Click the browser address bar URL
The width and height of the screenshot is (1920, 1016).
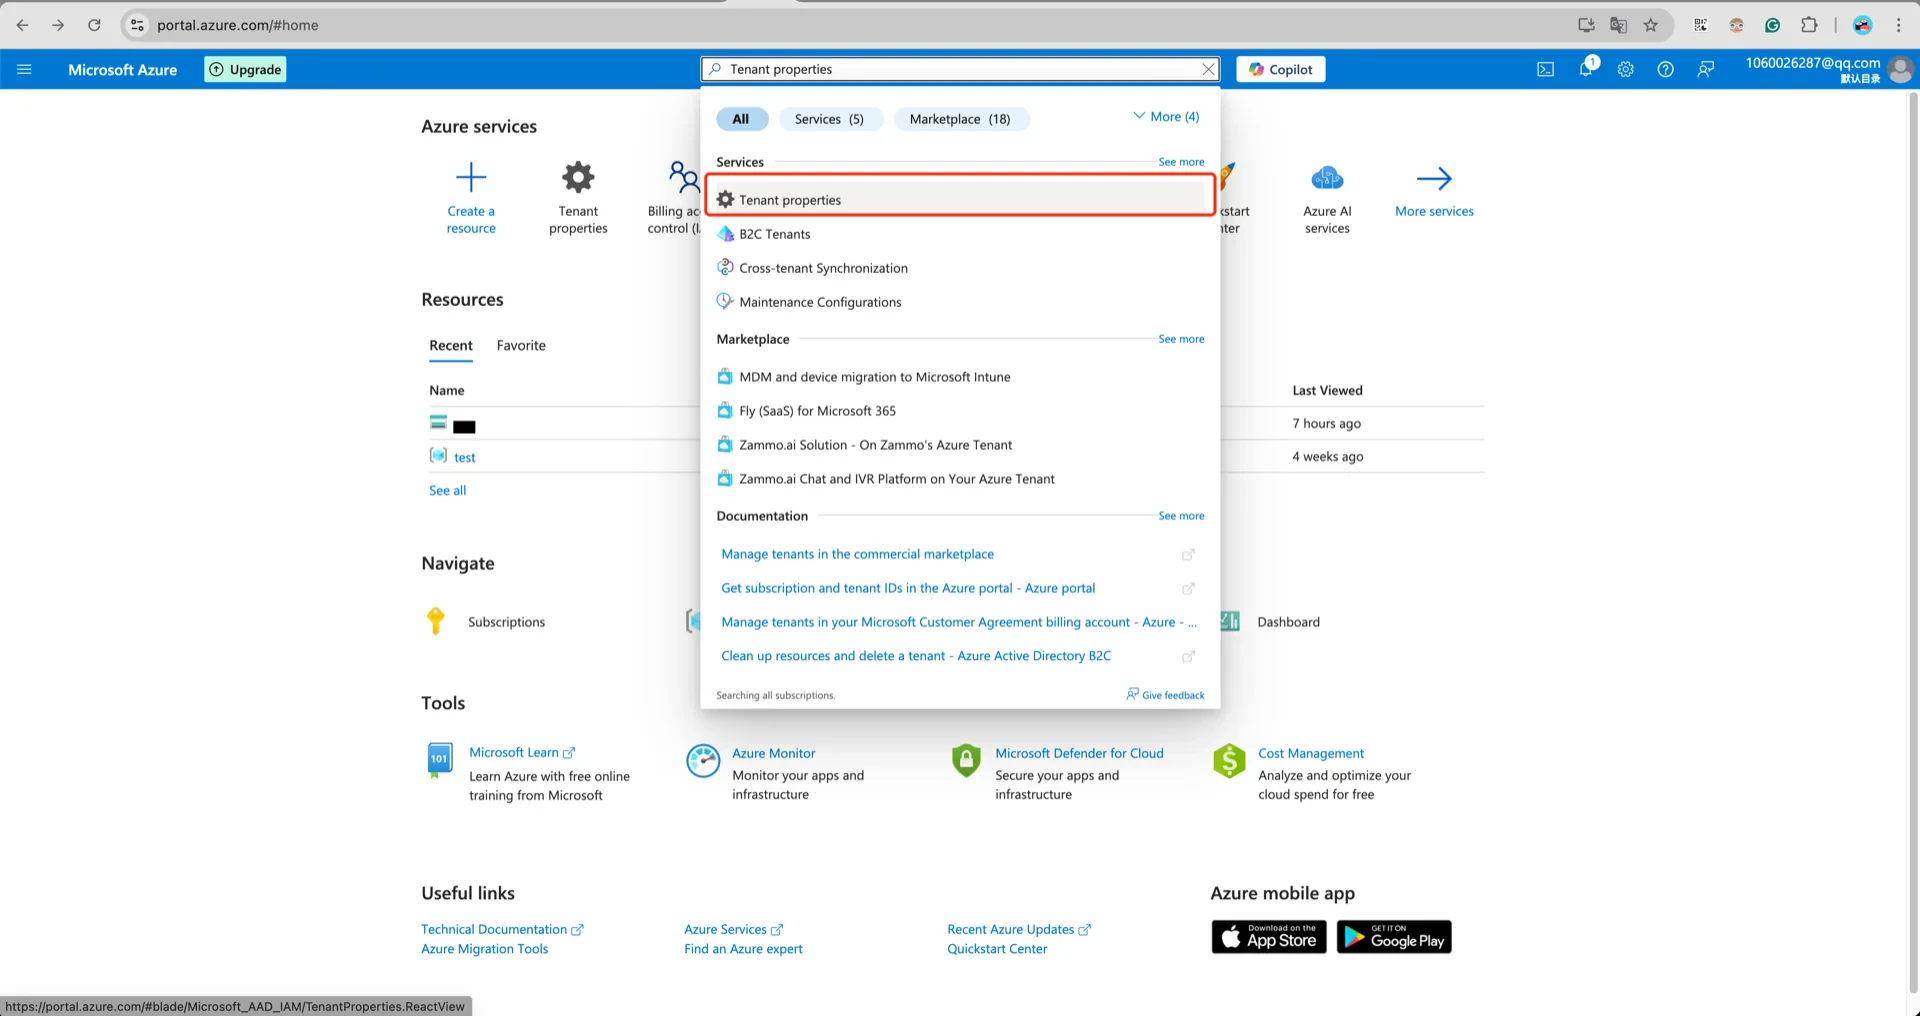coord(238,25)
